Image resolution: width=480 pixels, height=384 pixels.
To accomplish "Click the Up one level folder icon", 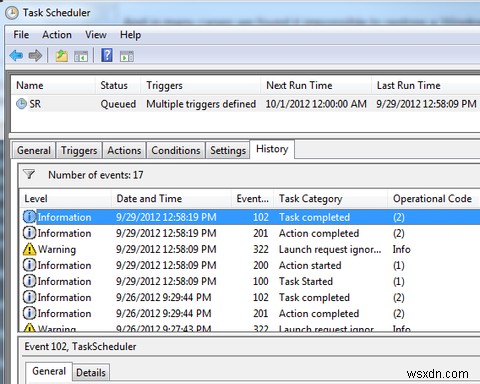I will [x=62, y=56].
